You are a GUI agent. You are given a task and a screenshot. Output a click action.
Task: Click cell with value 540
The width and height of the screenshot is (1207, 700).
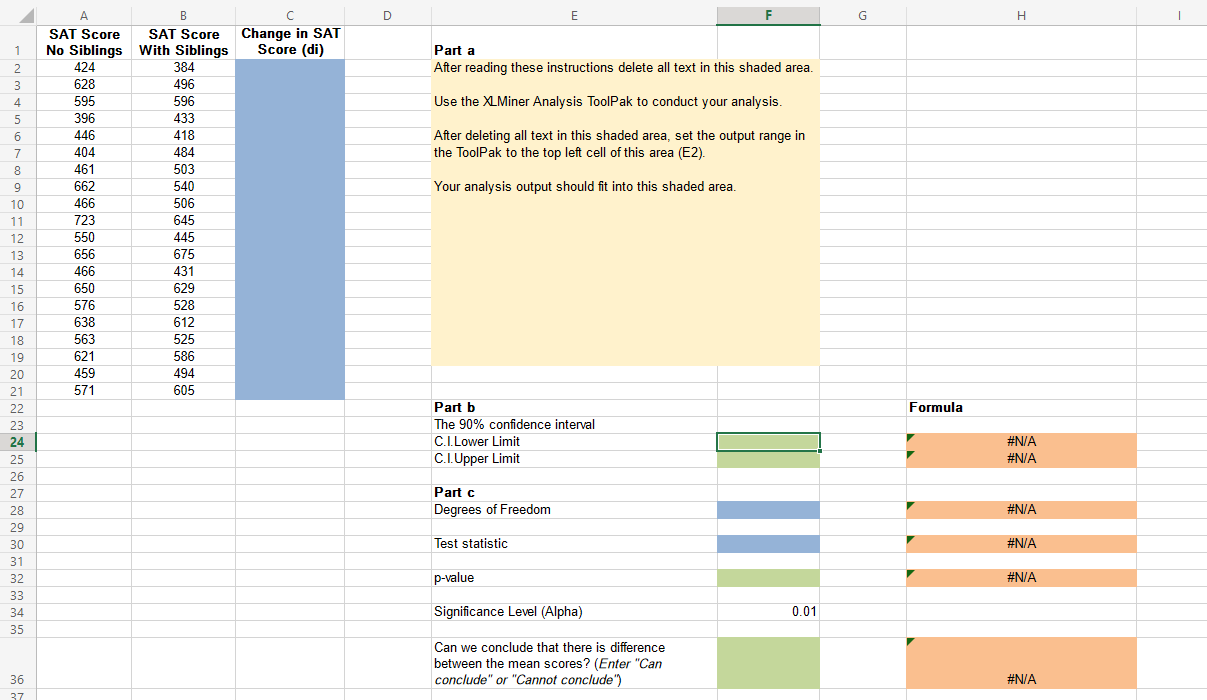(x=184, y=187)
